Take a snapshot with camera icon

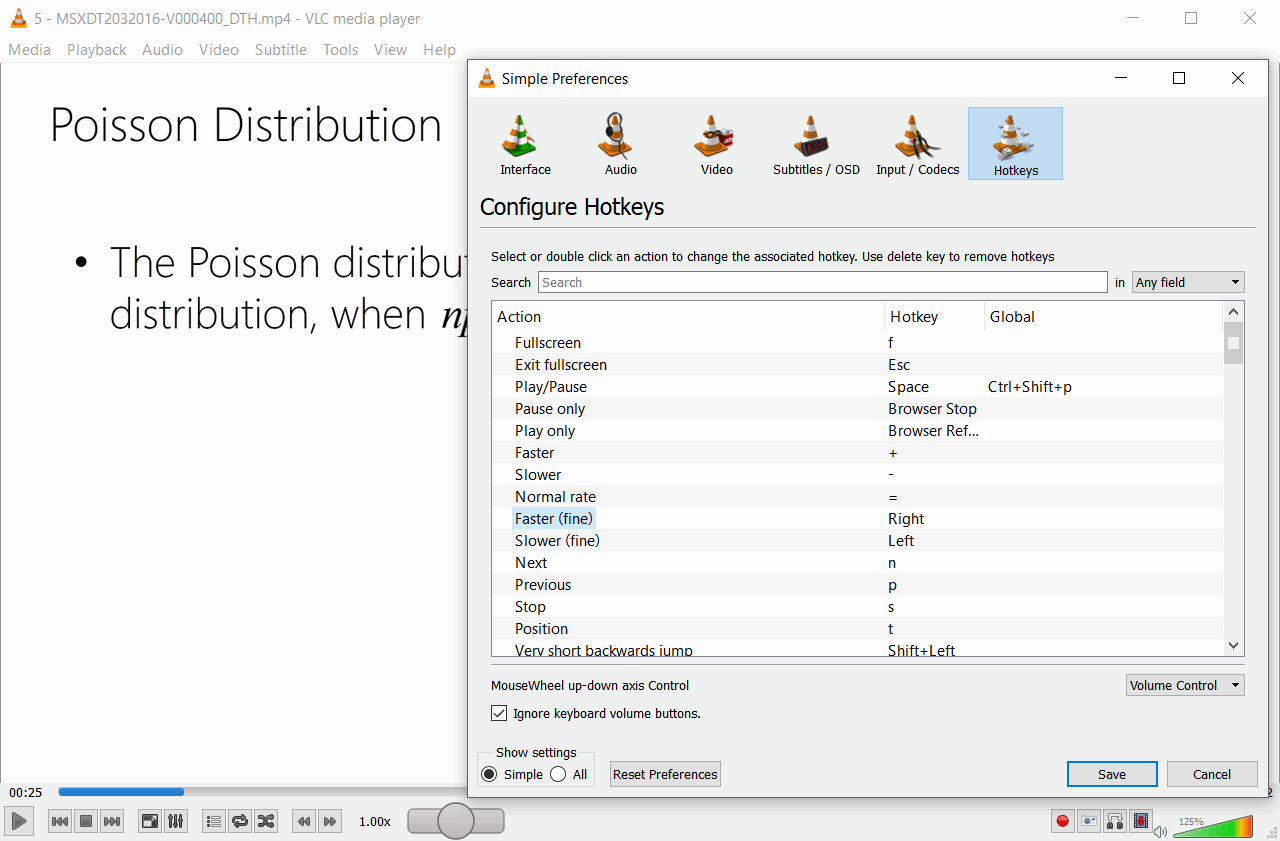coord(1088,821)
